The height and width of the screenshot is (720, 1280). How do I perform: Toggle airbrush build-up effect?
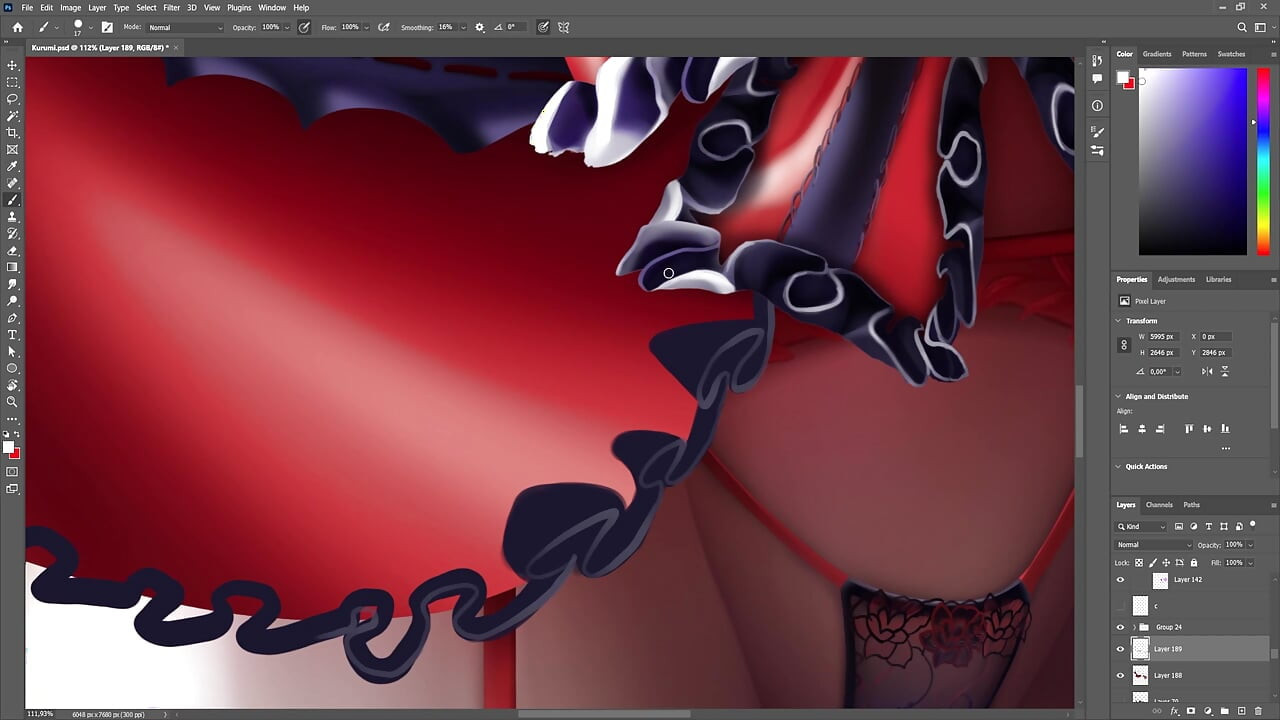click(x=384, y=27)
